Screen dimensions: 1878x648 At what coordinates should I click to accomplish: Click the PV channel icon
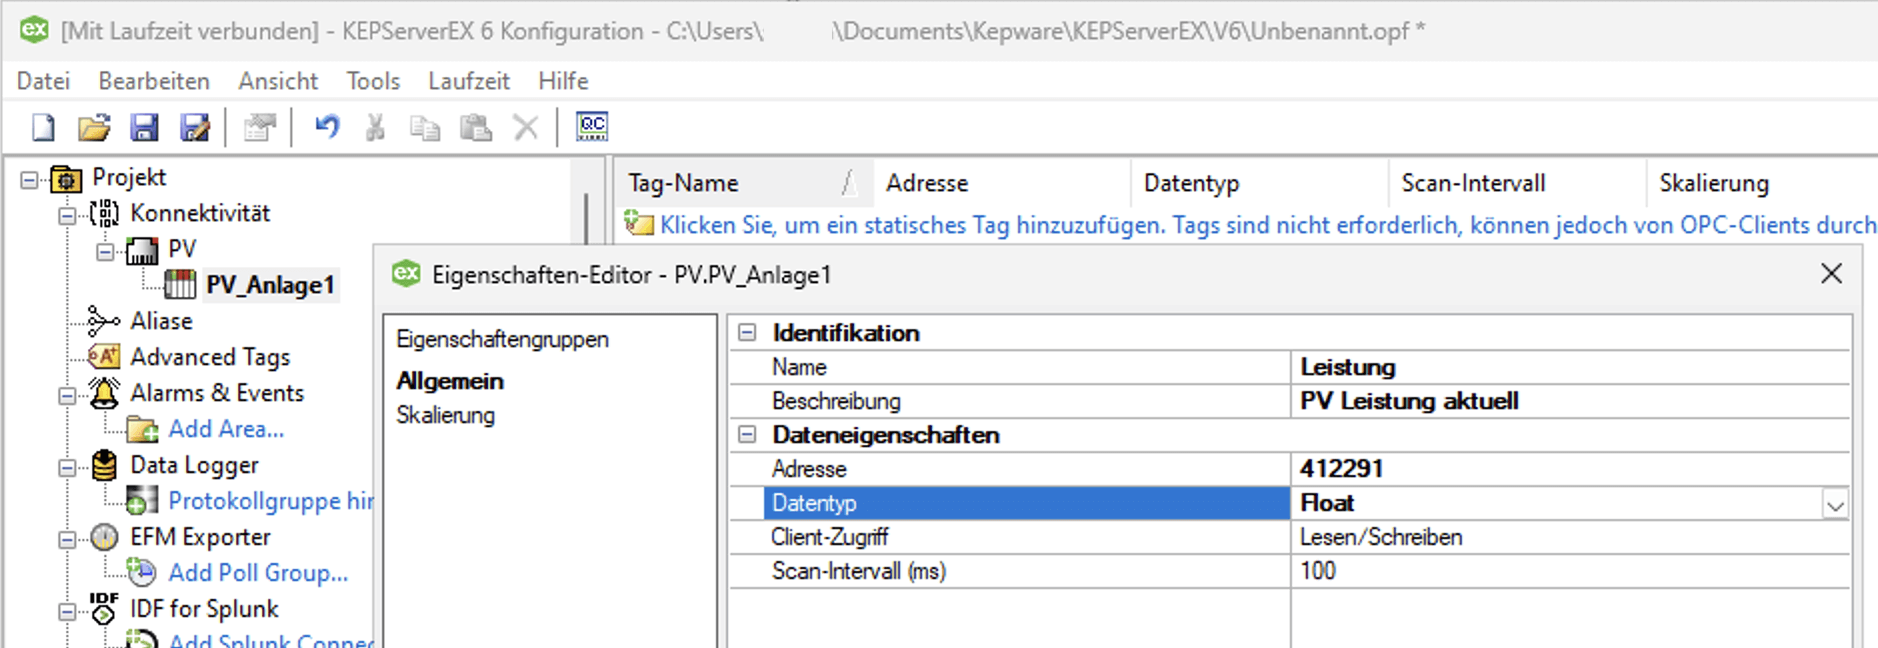(142, 250)
